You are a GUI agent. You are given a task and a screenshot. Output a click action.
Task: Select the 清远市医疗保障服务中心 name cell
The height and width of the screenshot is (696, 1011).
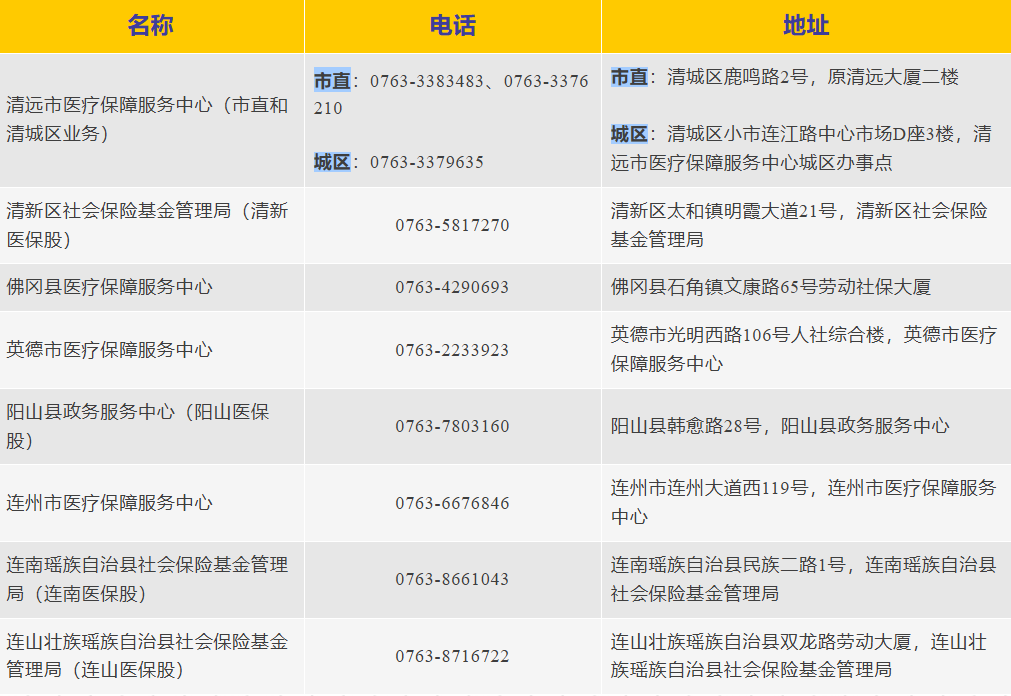147,119
